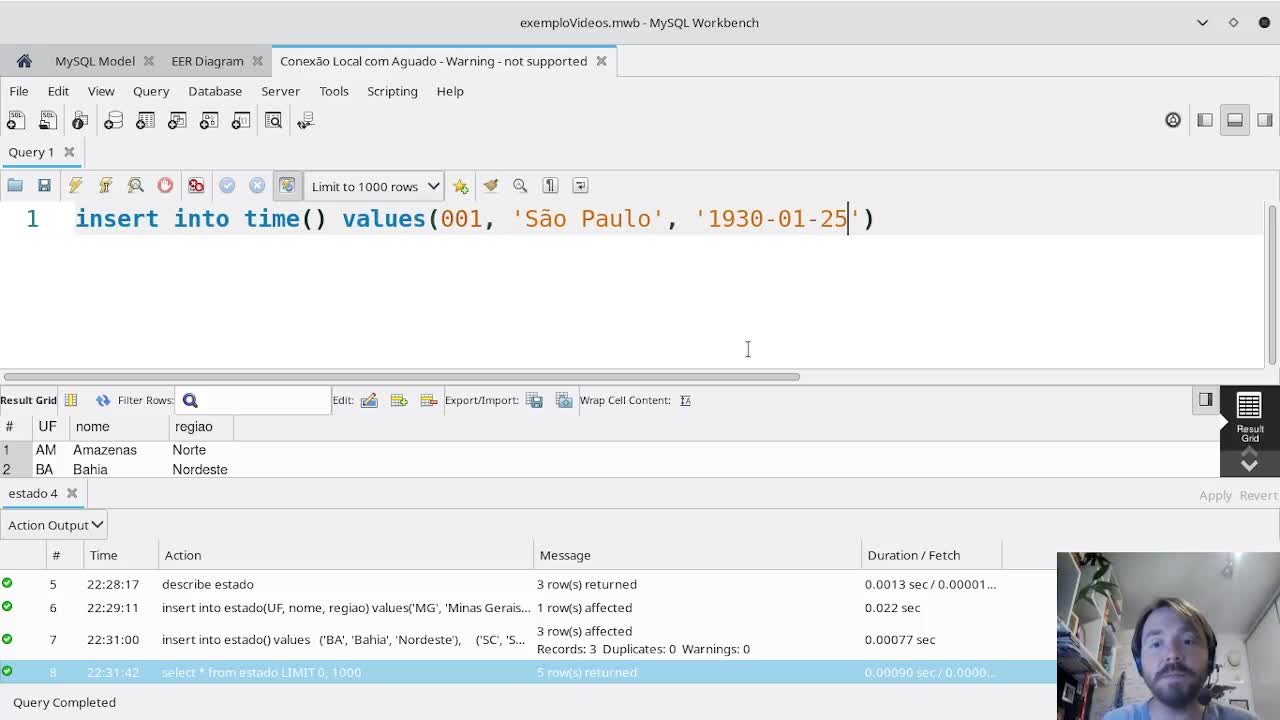
Task: Execute statement under cursor icon
Action: [105, 185]
